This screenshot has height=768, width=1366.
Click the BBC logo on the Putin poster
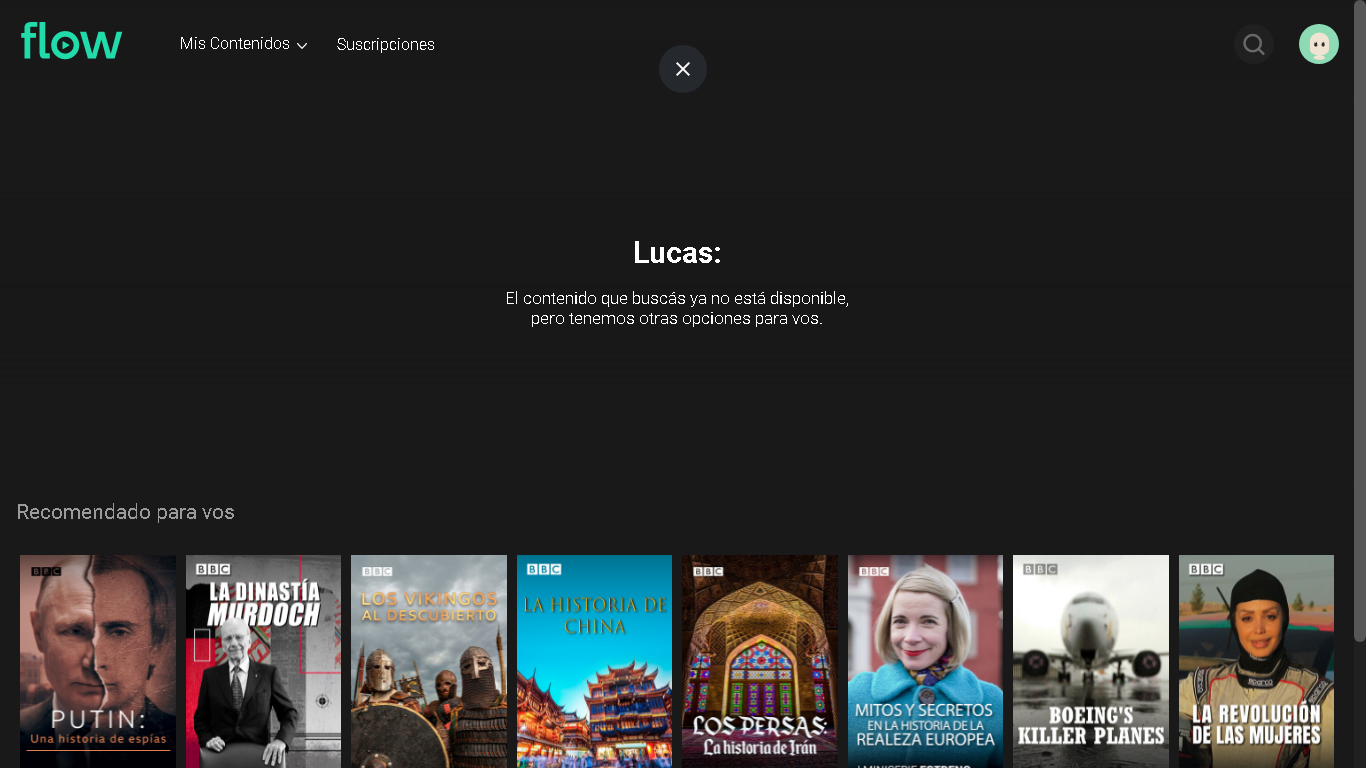pos(46,571)
